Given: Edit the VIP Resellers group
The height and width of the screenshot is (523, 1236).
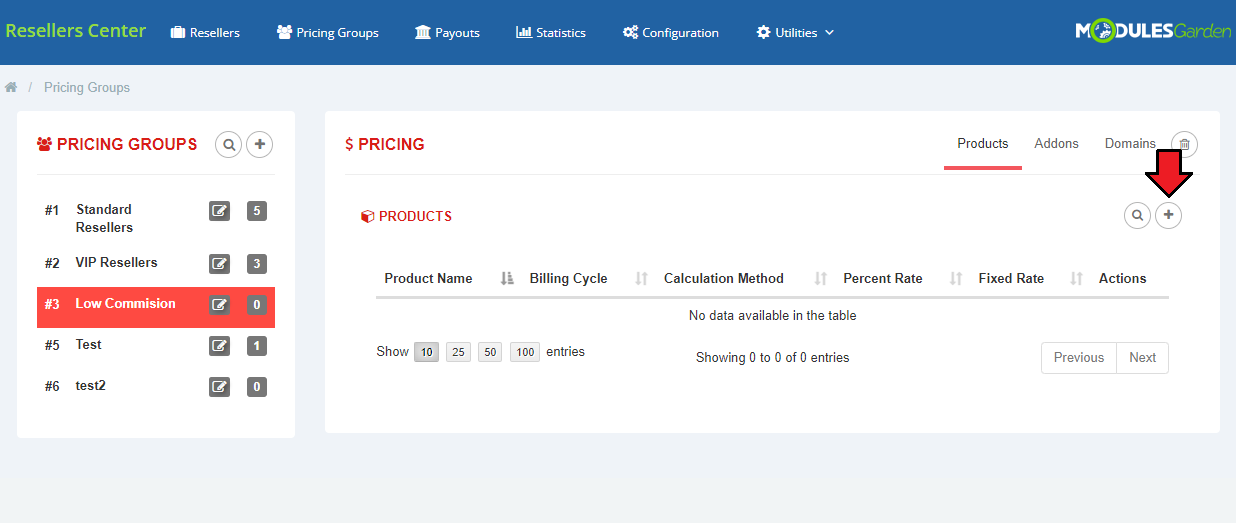Looking at the screenshot, I should 219,264.
